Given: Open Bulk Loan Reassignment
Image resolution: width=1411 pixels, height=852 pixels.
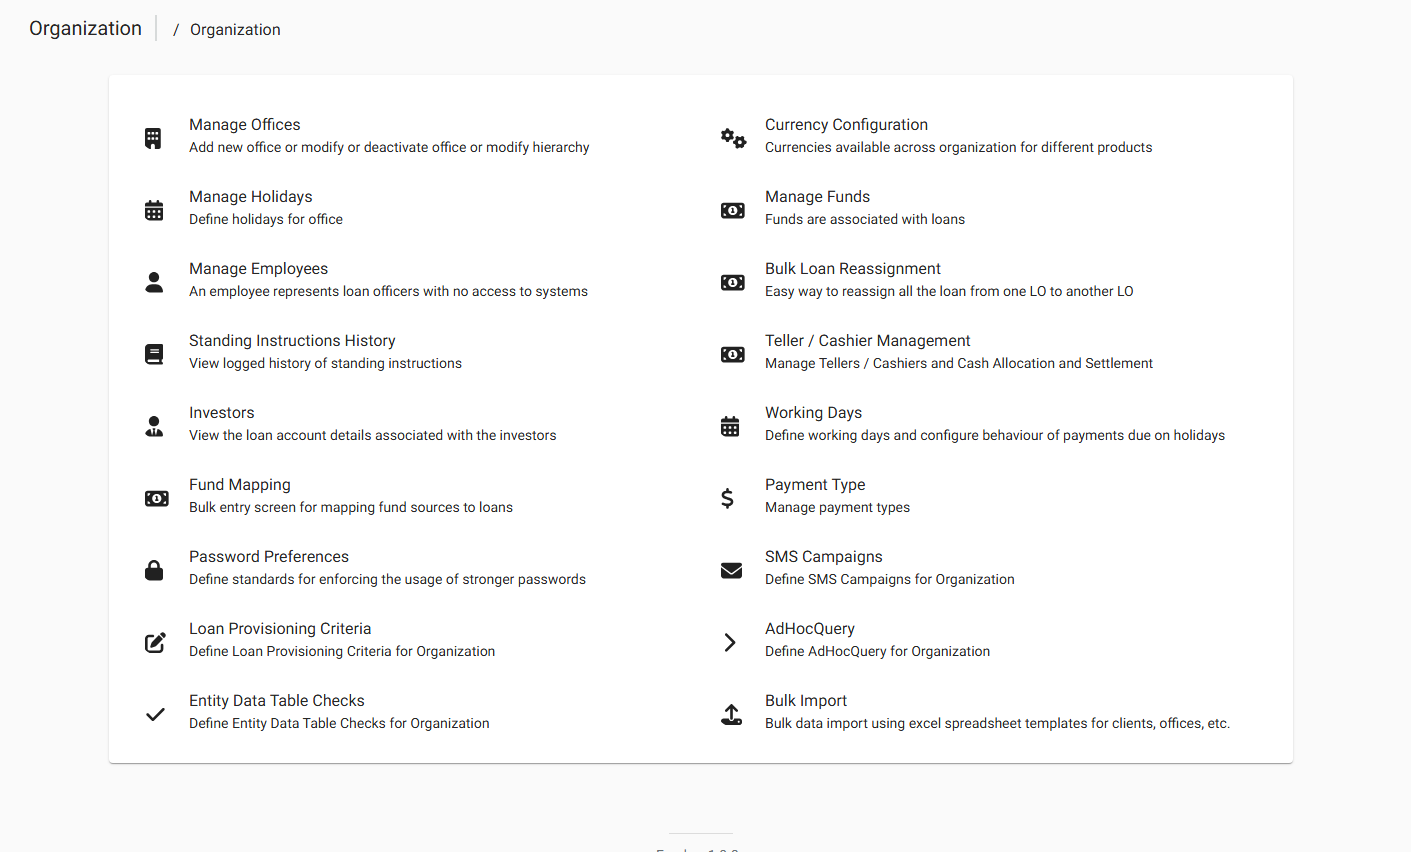Looking at the screenshot, I should coord(852,268).
